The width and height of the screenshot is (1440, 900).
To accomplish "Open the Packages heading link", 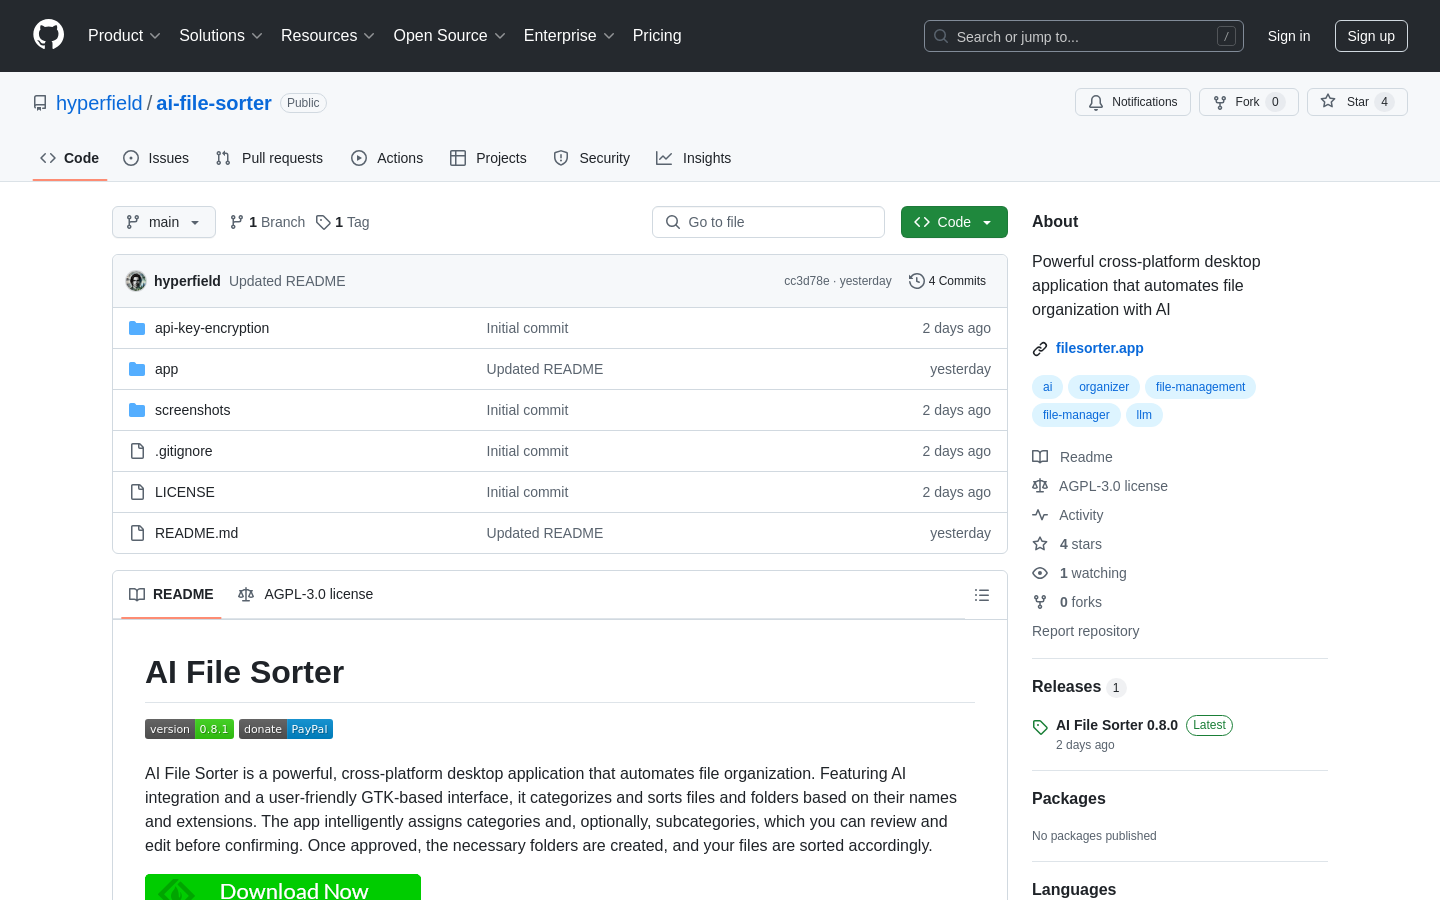I will point(1068,798).
